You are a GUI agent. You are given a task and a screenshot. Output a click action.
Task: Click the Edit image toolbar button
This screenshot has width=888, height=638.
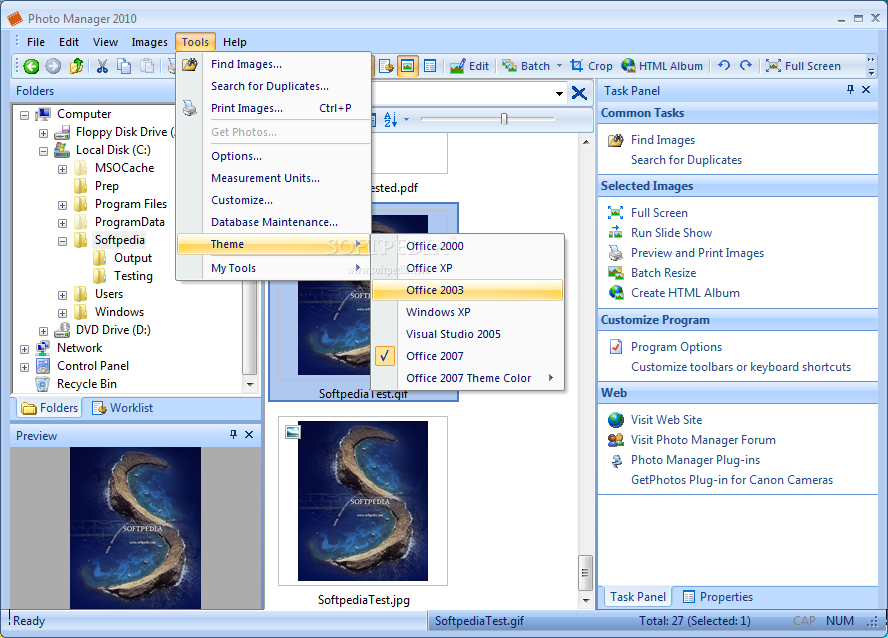point(469,66)
